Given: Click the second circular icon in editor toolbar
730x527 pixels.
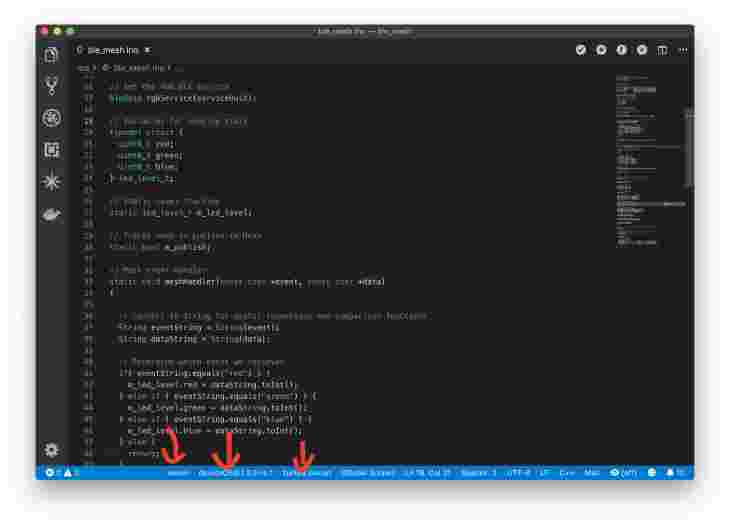Looking at the screenshot, I should (x=601, y=50).
